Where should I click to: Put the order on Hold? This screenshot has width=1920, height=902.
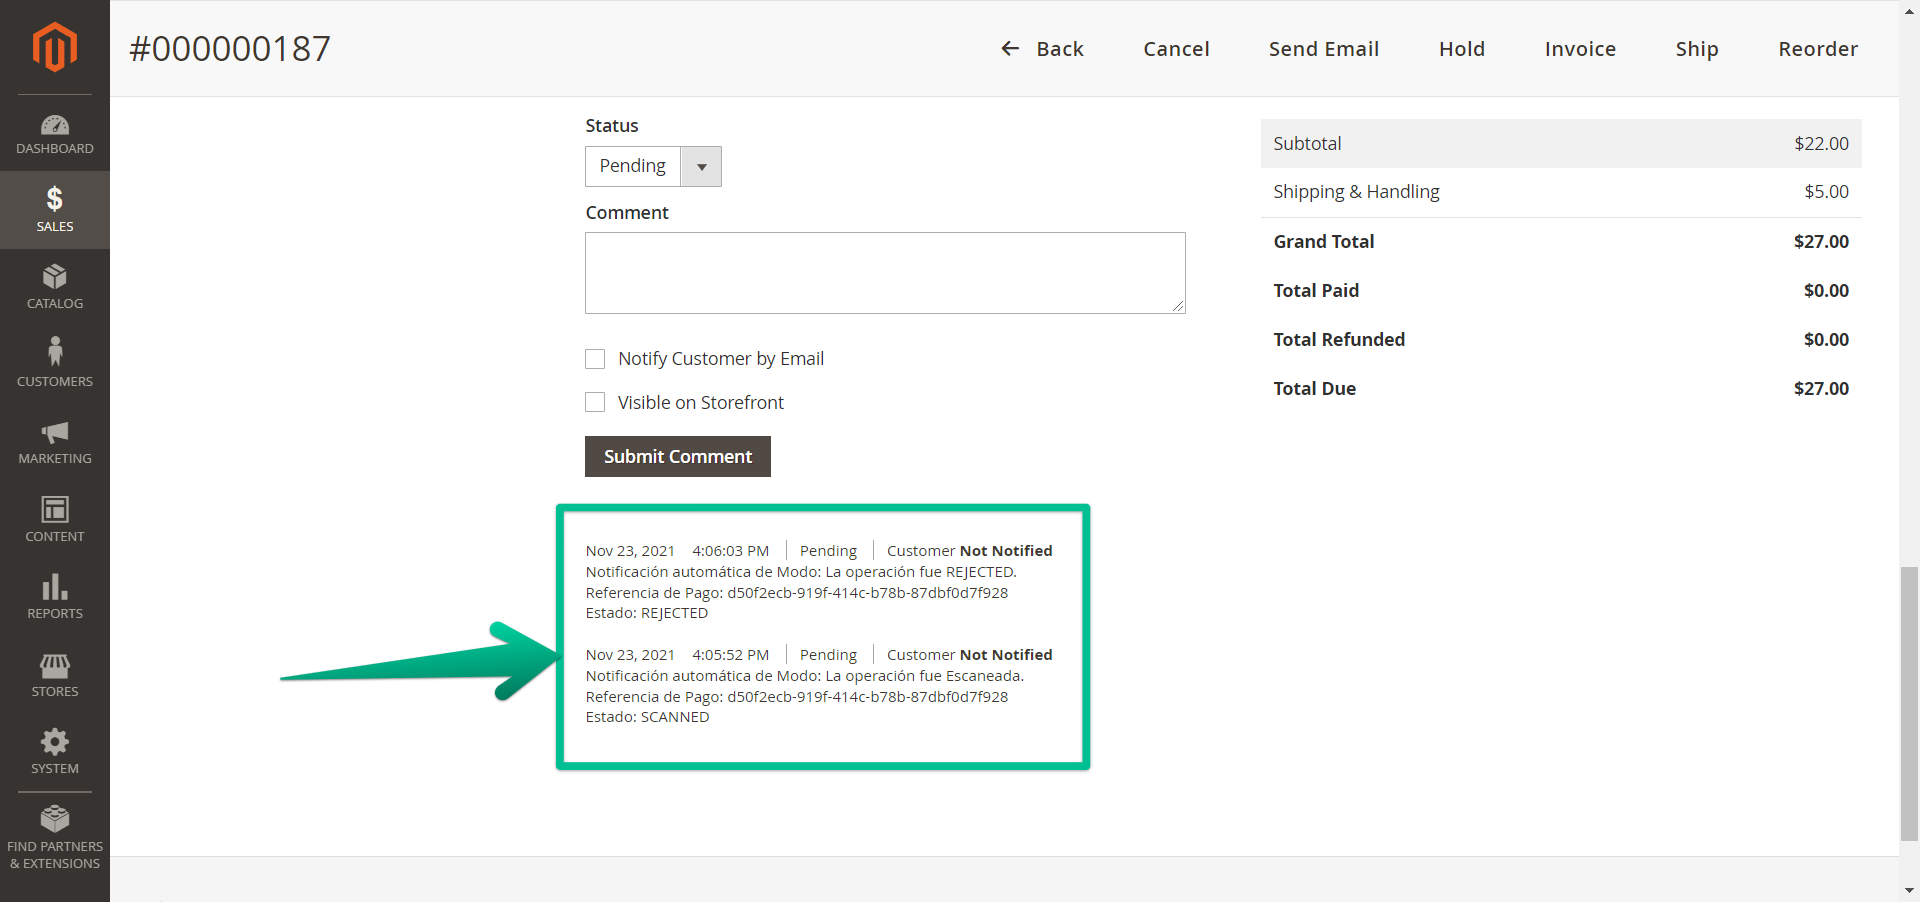tap(1461, 49)
